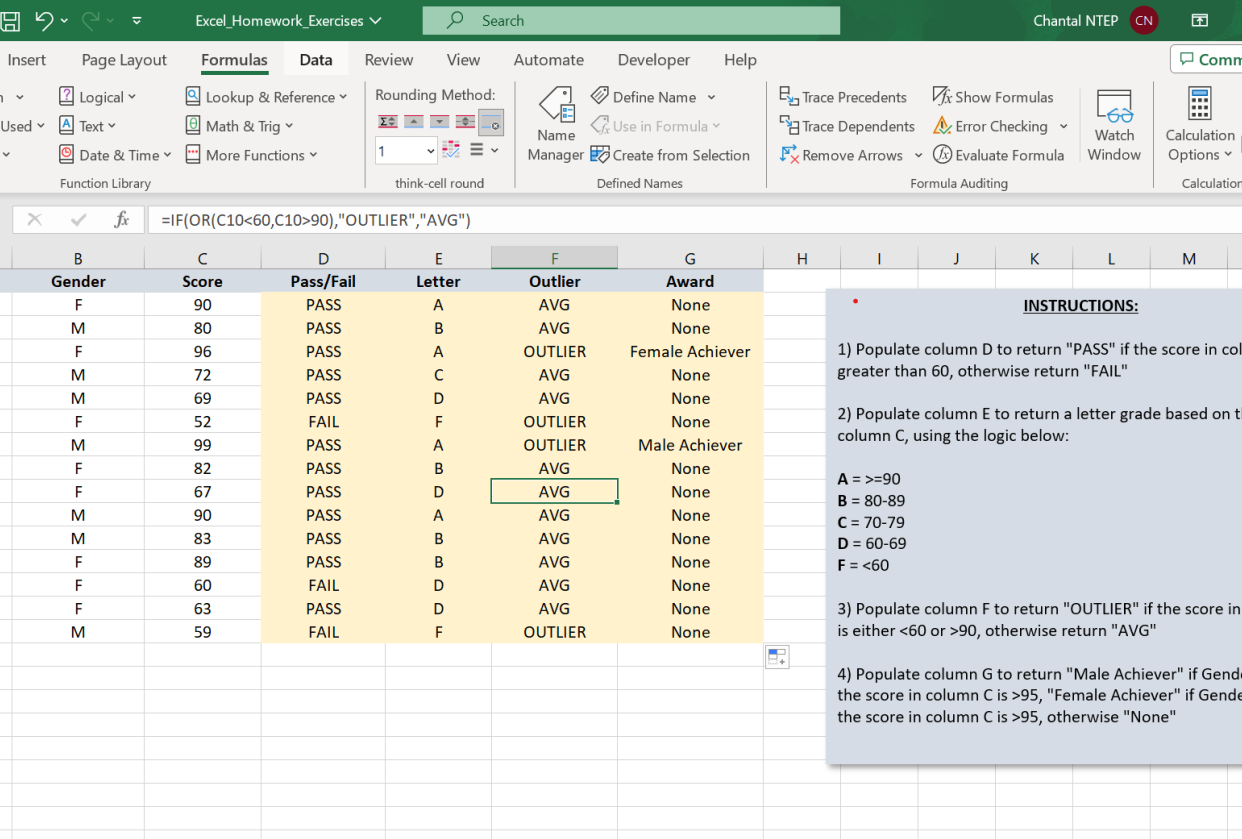Open the Undo history dropdown arrow
Viewport: 1242px width, 839px height.
tap(65, 20)
